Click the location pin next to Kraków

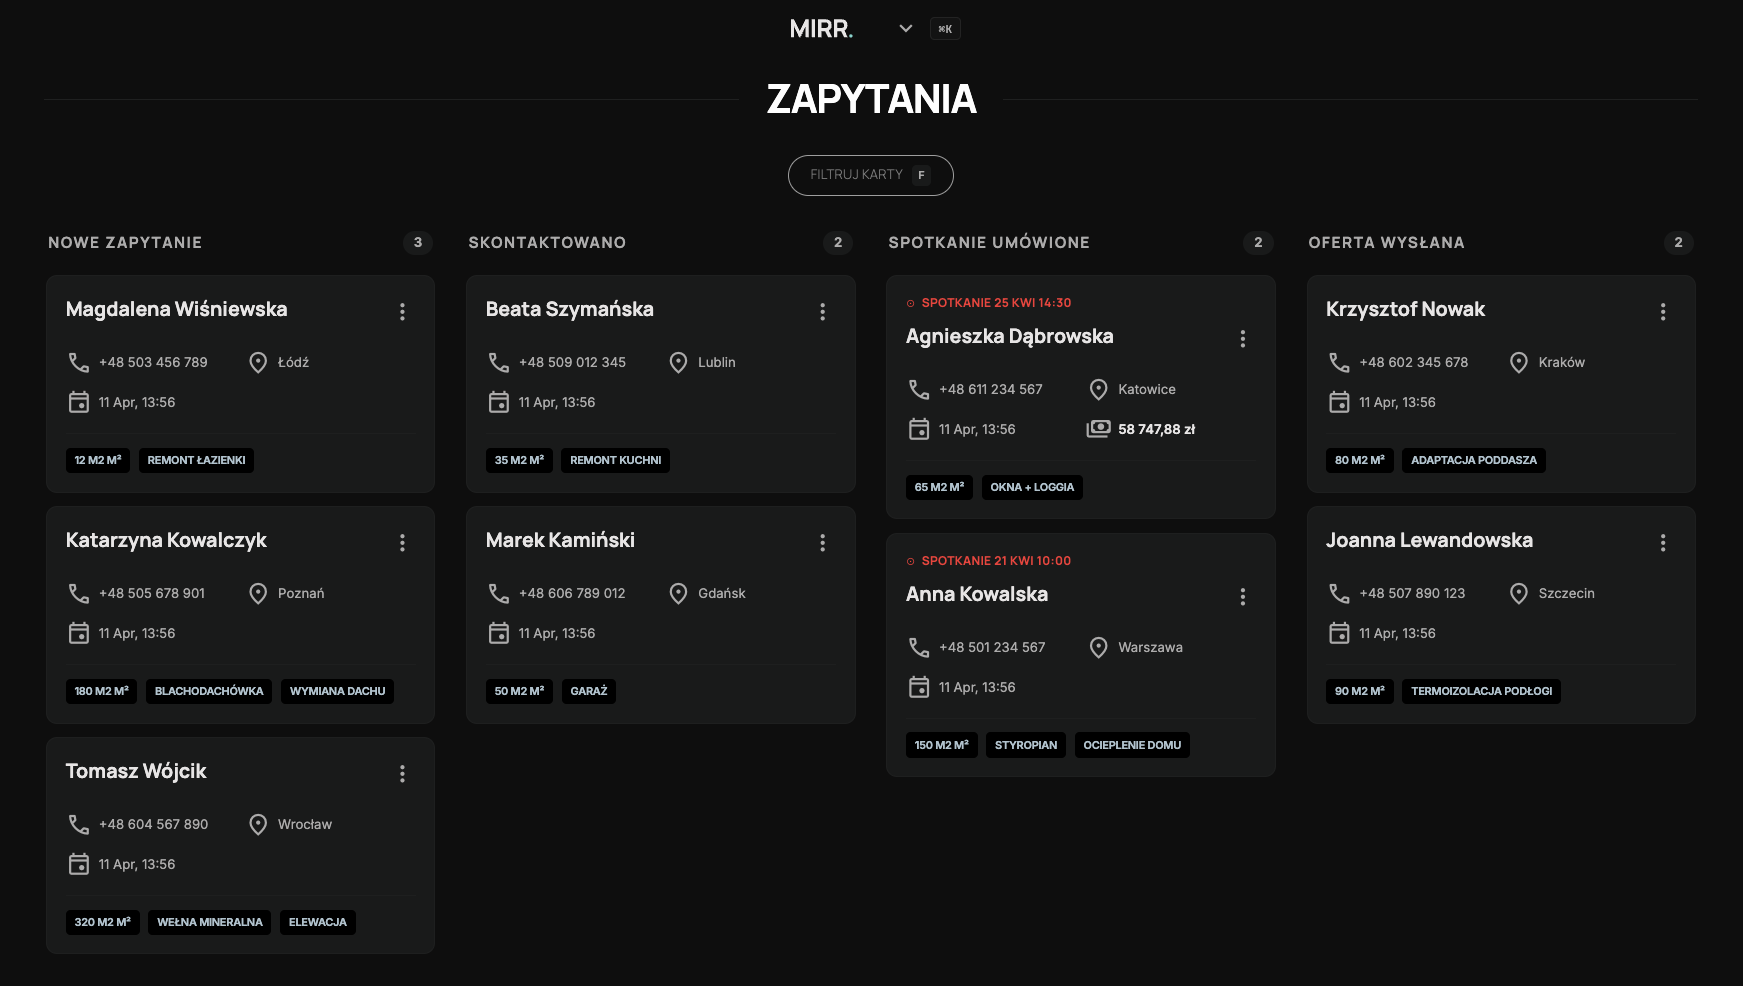click(x=1519, y=362)
